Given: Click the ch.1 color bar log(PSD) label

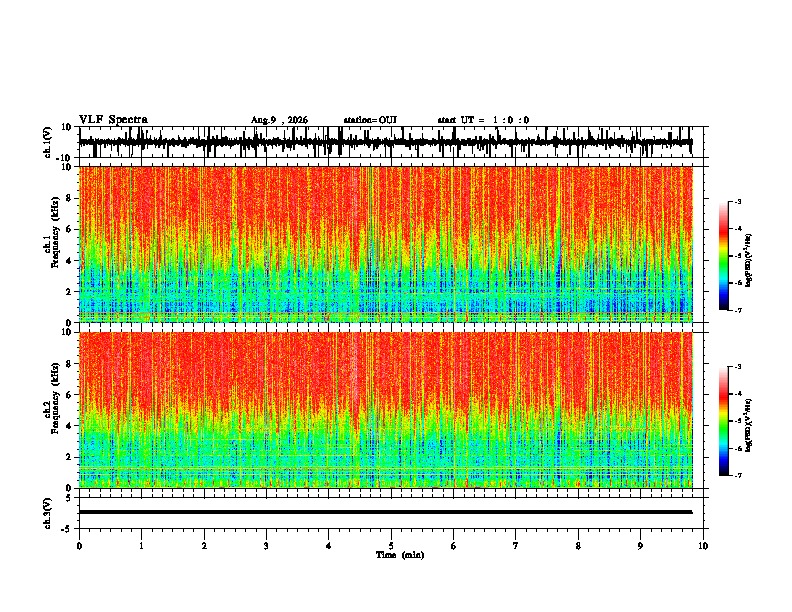Looking at the screenshot, I should tap(748, 260).
